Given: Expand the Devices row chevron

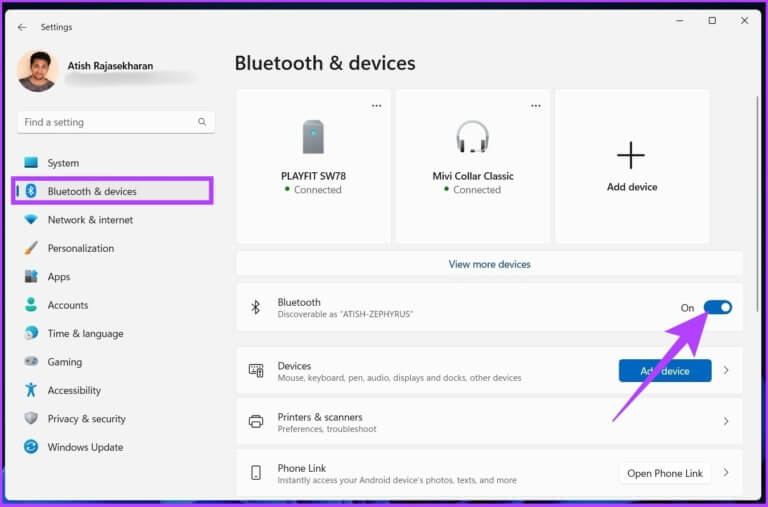Looking at the screenshot, I should (726, 370).
